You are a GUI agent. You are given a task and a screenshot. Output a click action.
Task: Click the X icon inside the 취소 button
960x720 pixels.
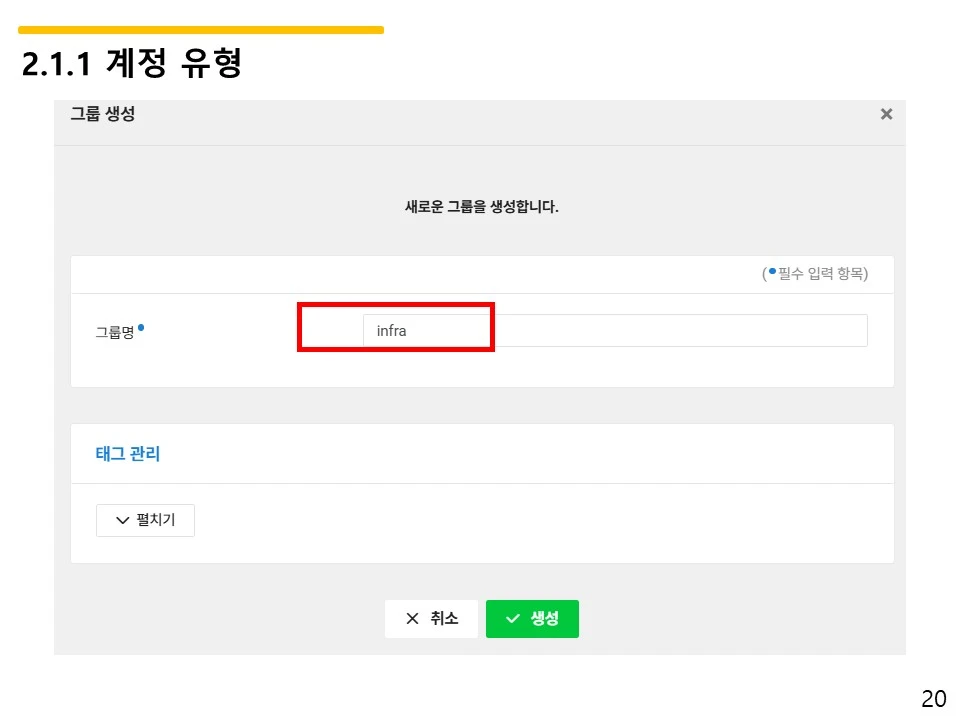(414, 618)
